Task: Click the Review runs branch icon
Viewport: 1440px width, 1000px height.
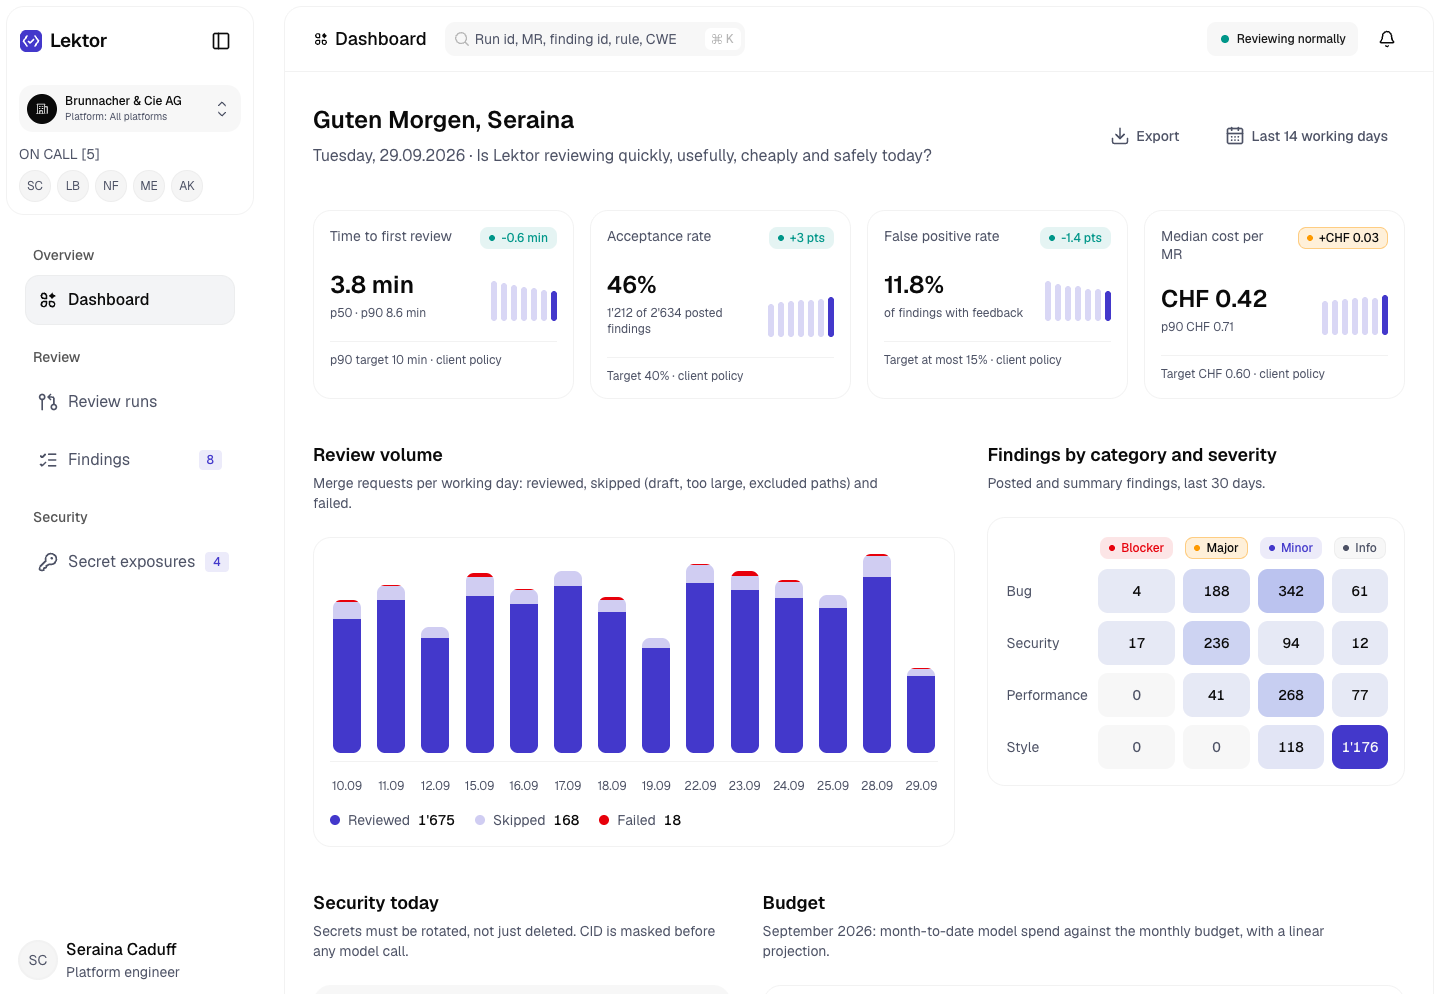Action: click(48, 402)
